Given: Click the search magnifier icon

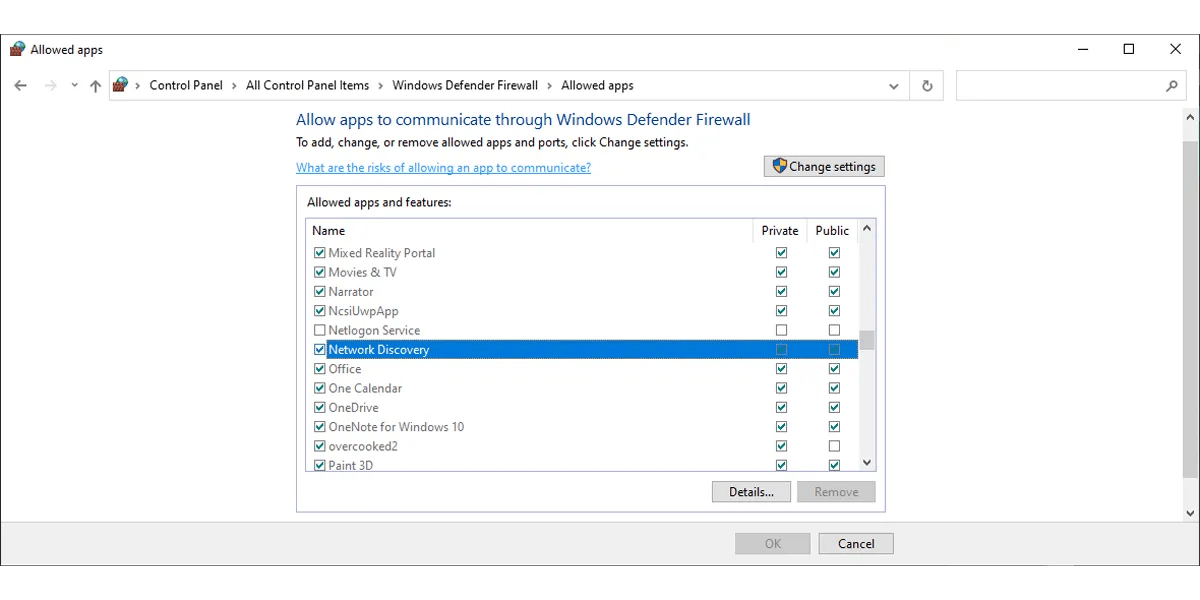Looking at the screenshot, I should (x=1172, y=86).
